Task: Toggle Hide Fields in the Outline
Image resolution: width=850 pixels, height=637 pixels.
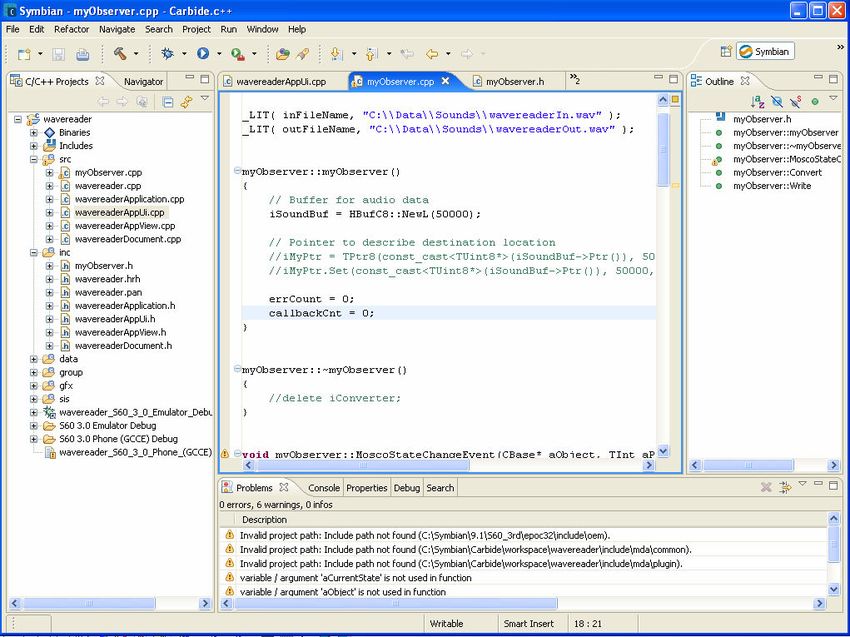Action: click(777, 101)
